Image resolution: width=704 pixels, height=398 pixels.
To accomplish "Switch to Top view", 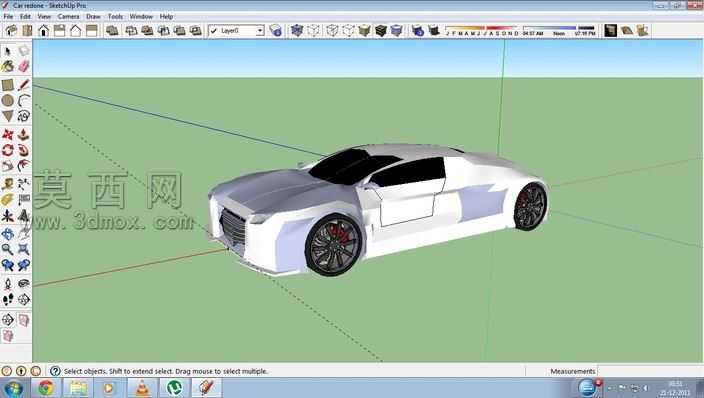I will pyautogui.click(x=27, y=31).
